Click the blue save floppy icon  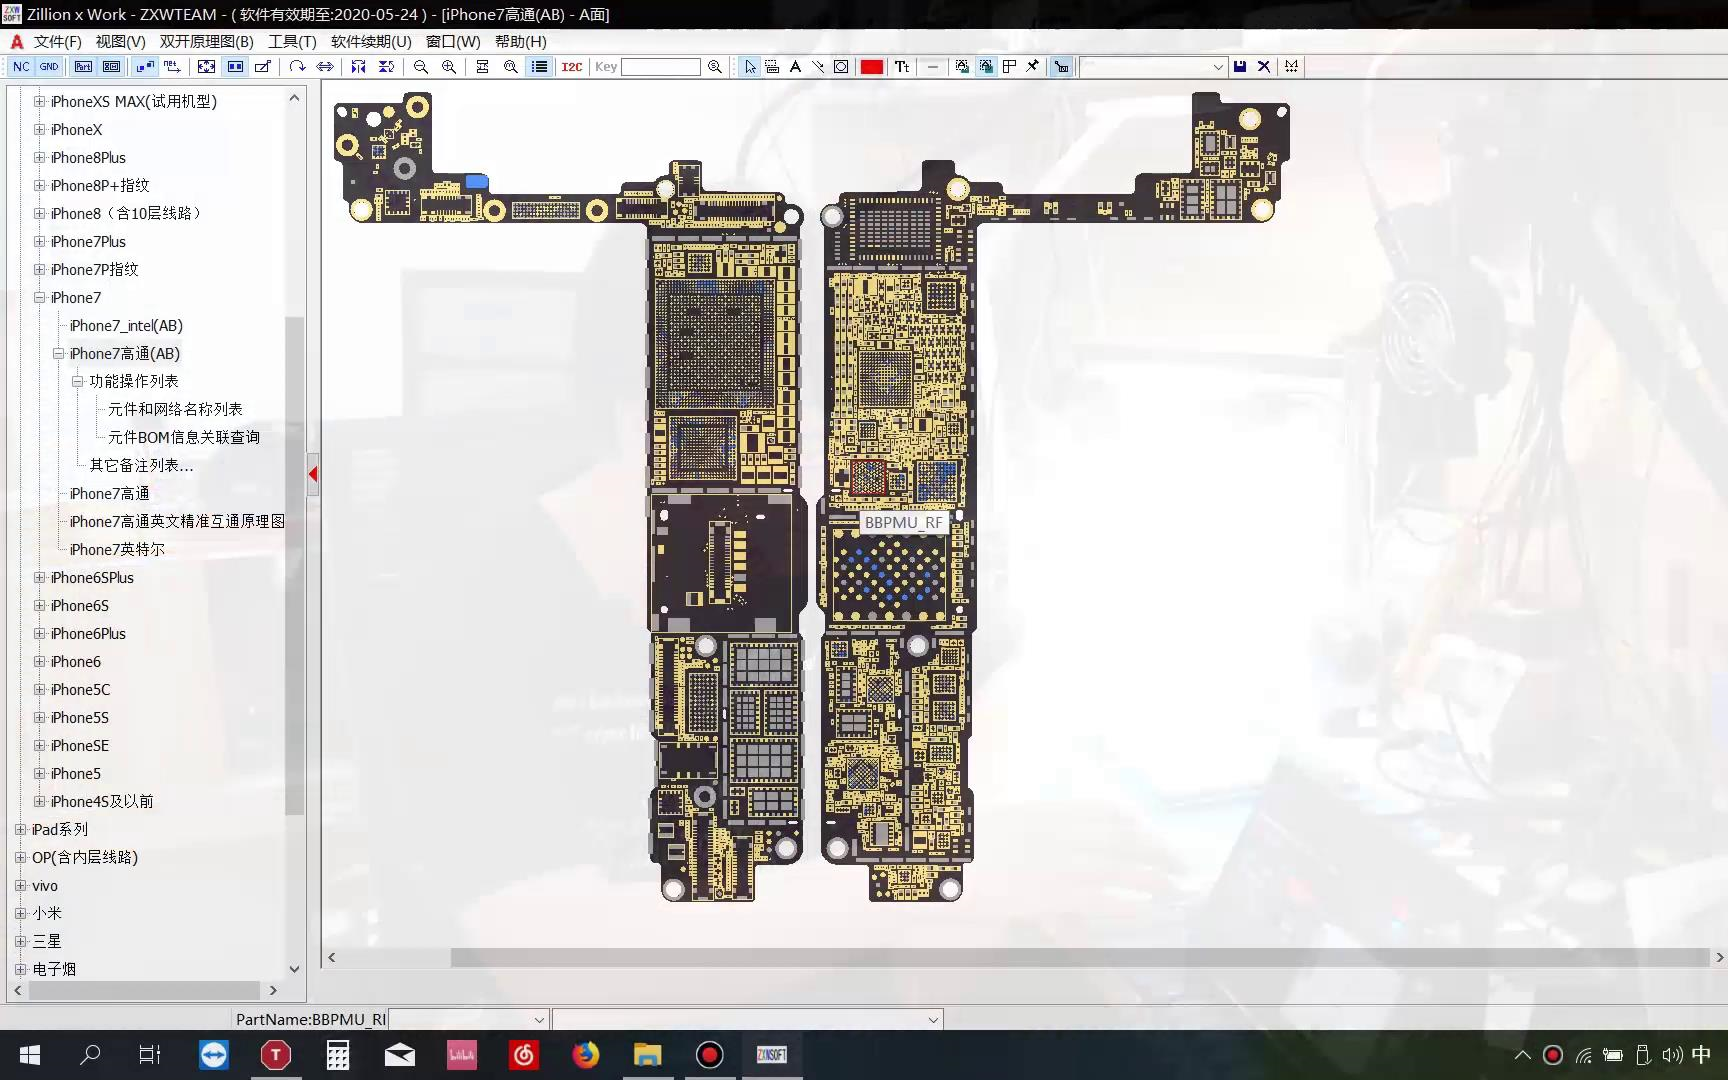point(1240,67)
